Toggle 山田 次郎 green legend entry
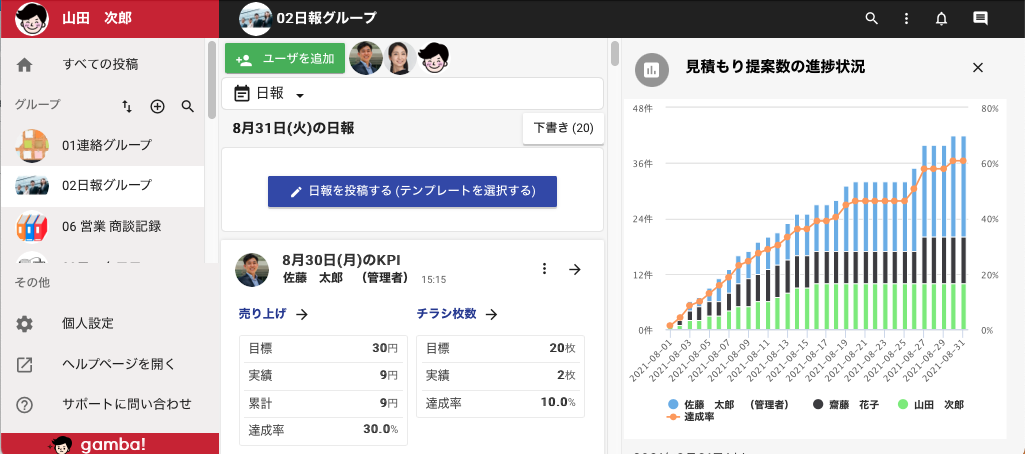This screenshot has height=454, width=1025. (x=932, y=404)
